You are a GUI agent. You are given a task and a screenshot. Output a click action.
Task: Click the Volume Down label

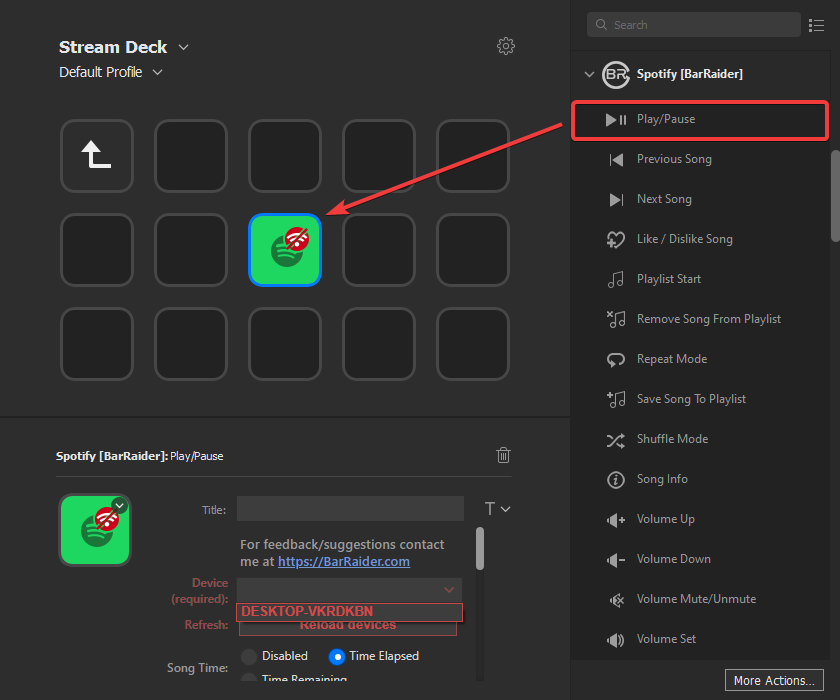[x=673, y=560]
